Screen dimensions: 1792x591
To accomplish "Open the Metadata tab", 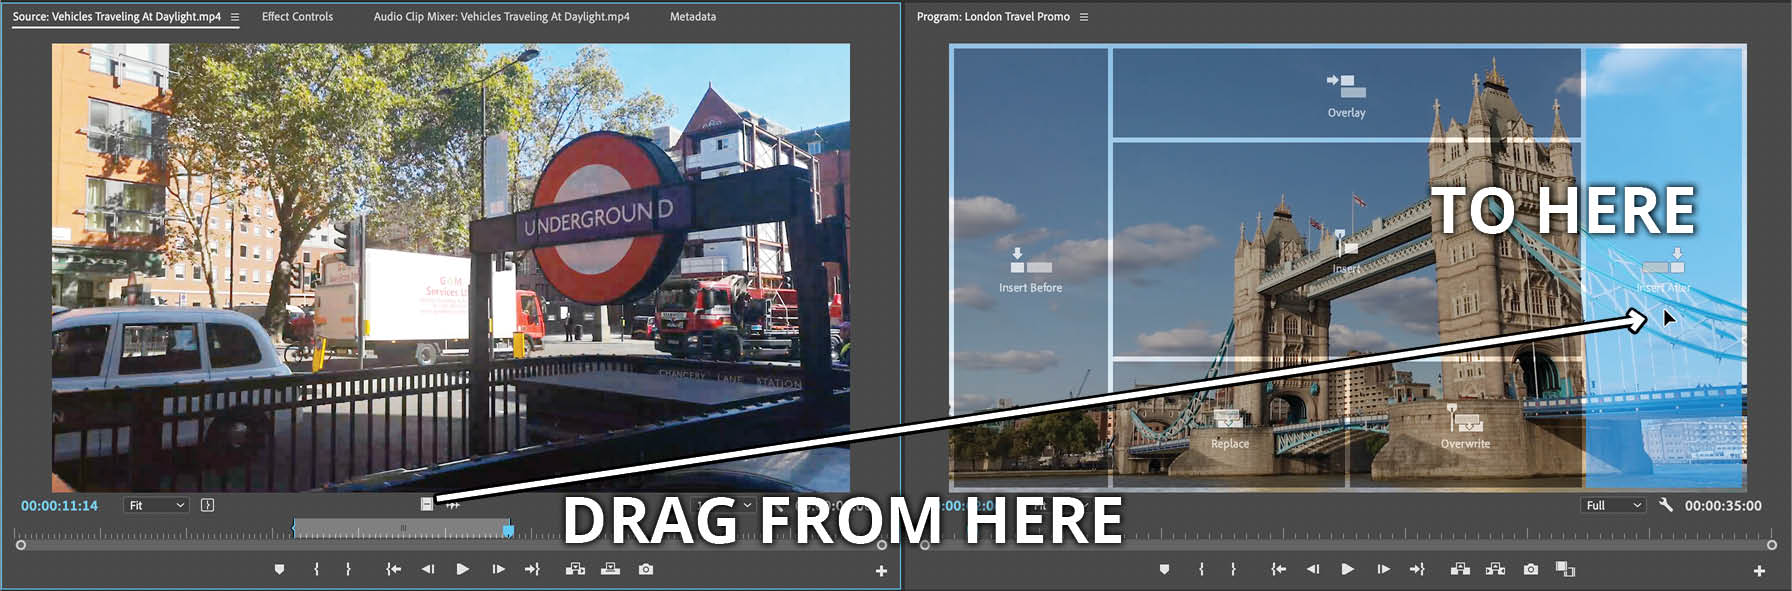I will coord(692,17).
